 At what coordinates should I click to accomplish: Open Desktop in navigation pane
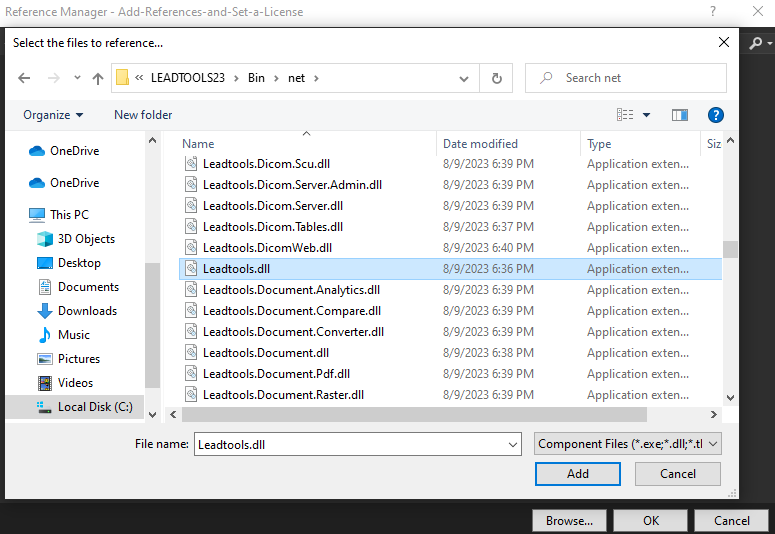69,263
